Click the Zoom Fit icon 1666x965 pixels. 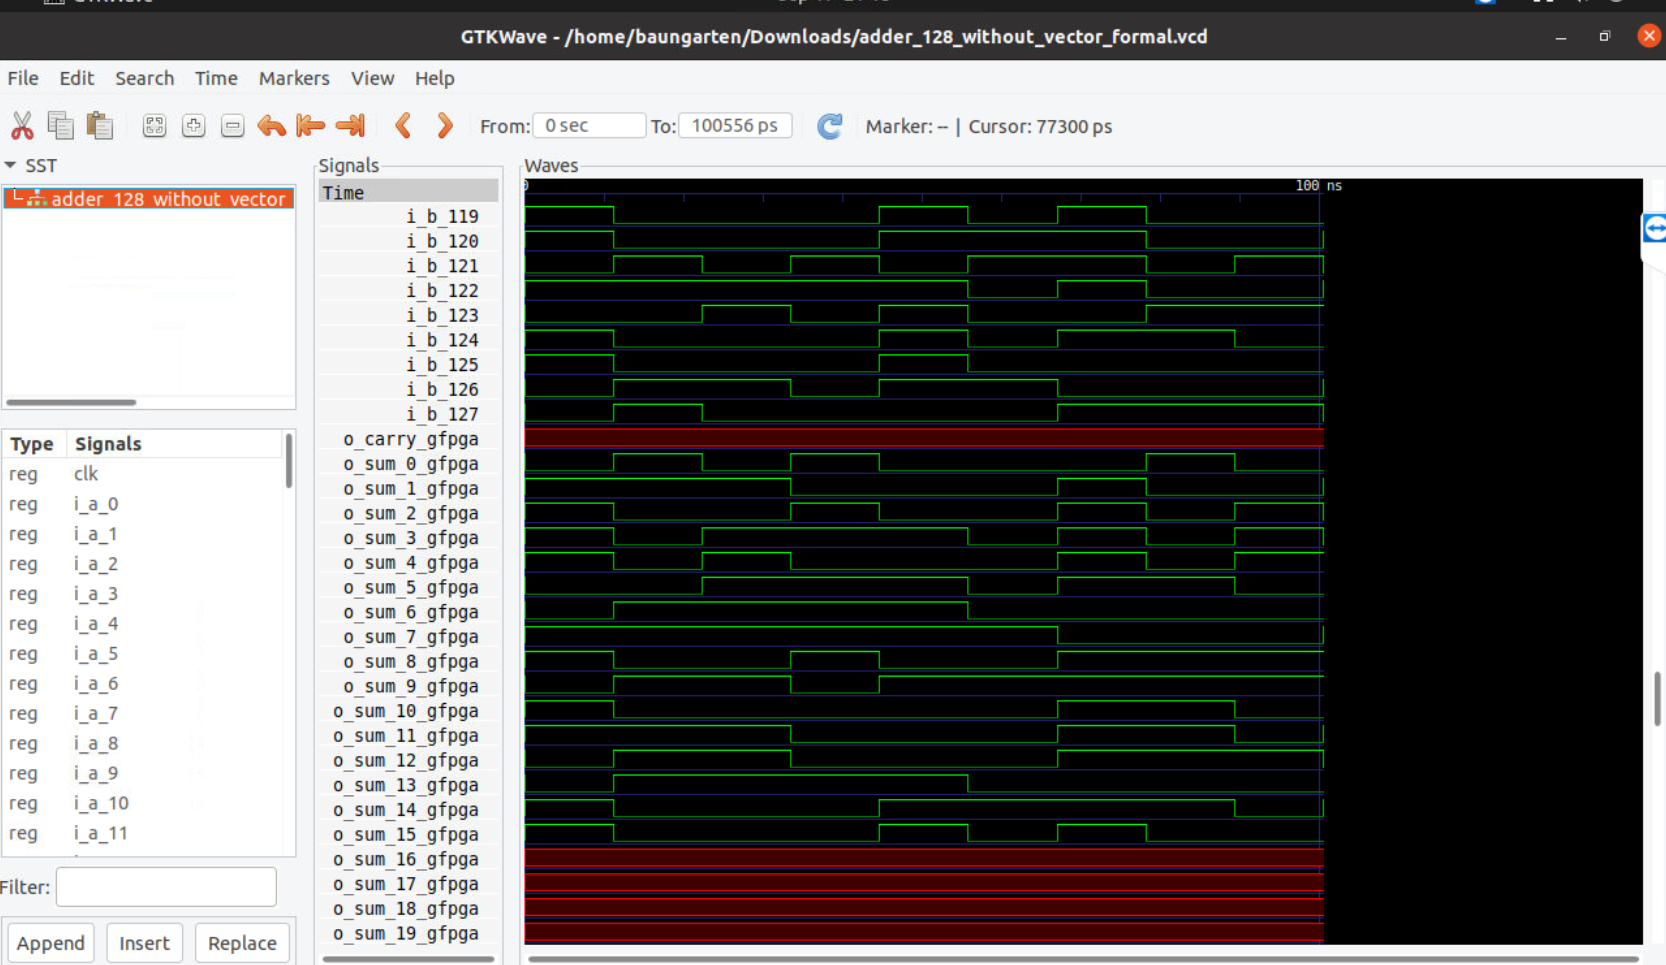(154, 126)
